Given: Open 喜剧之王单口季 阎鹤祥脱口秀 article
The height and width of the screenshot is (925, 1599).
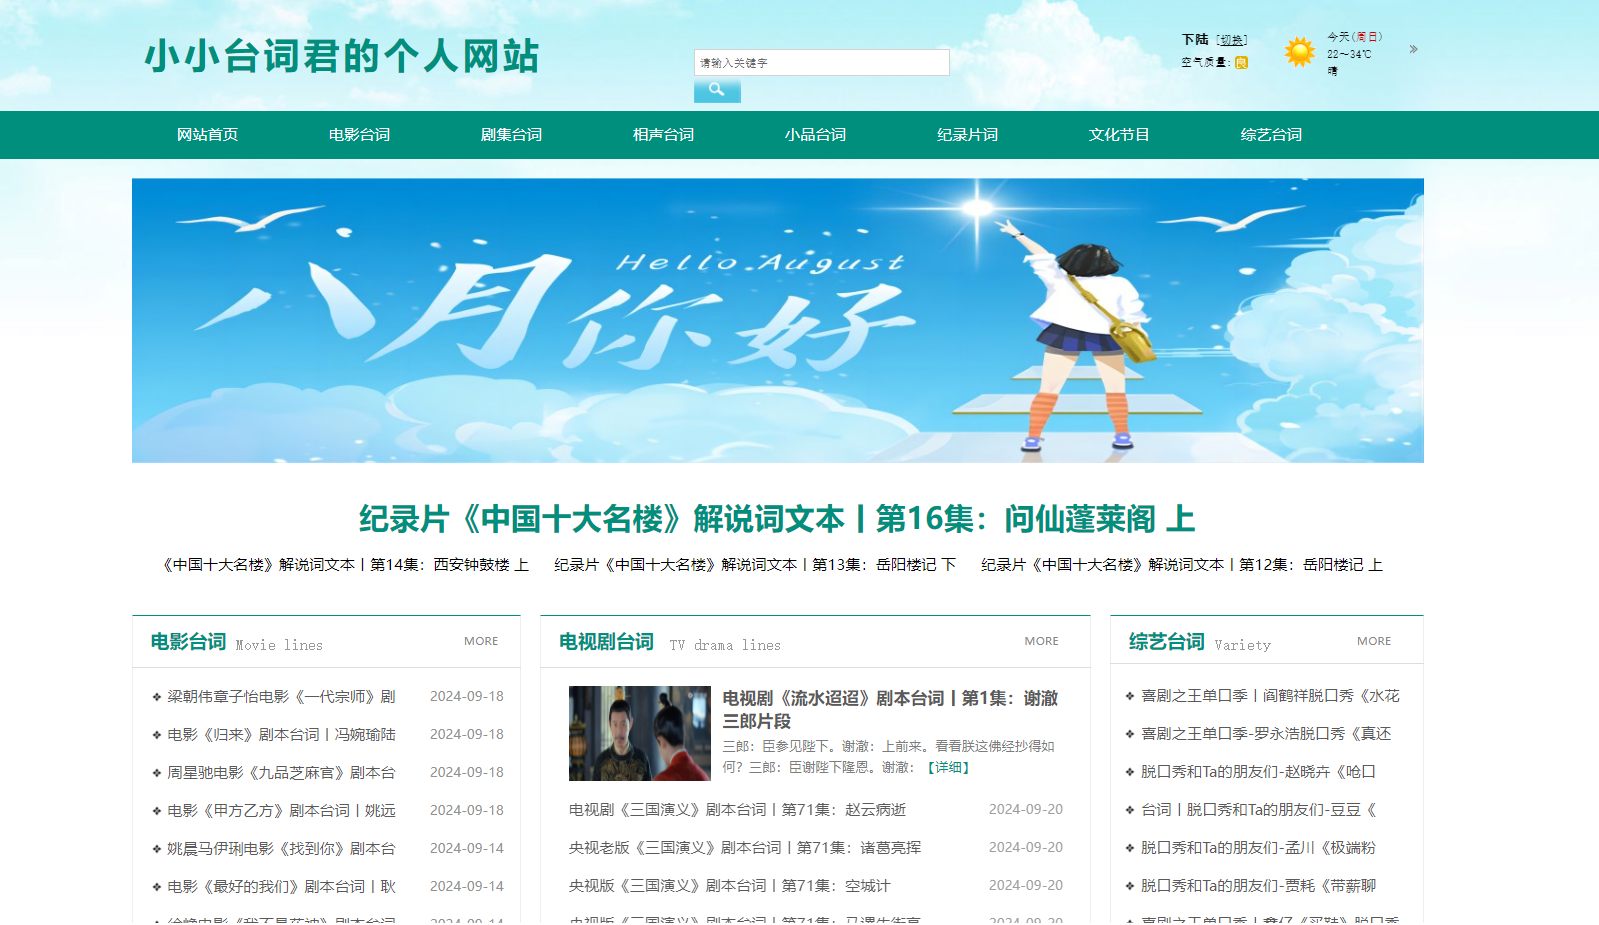Looking at the screenshot, I should 1270,696.
